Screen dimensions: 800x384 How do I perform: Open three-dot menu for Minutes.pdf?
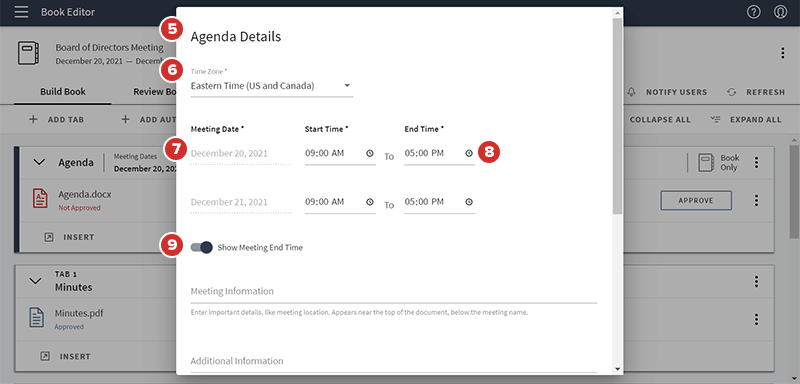(x=757, y=319)
